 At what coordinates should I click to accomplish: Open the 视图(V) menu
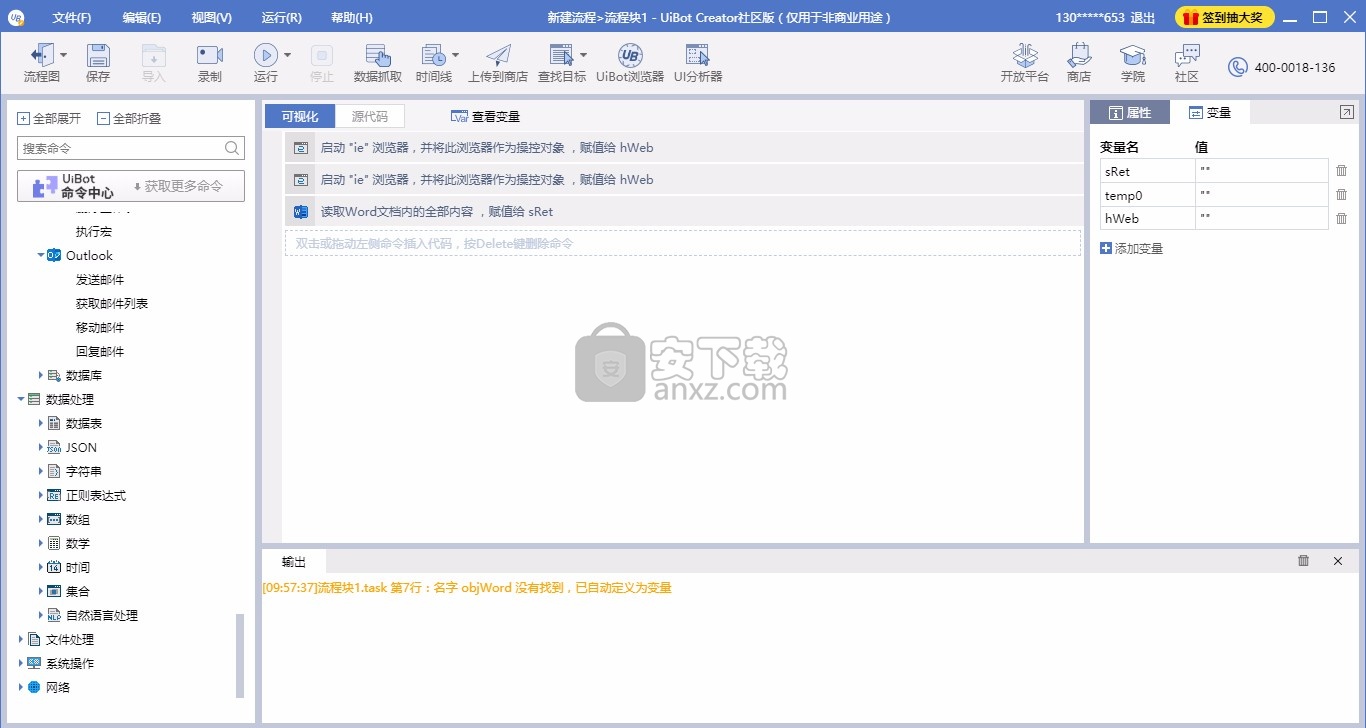click(212, 18)
